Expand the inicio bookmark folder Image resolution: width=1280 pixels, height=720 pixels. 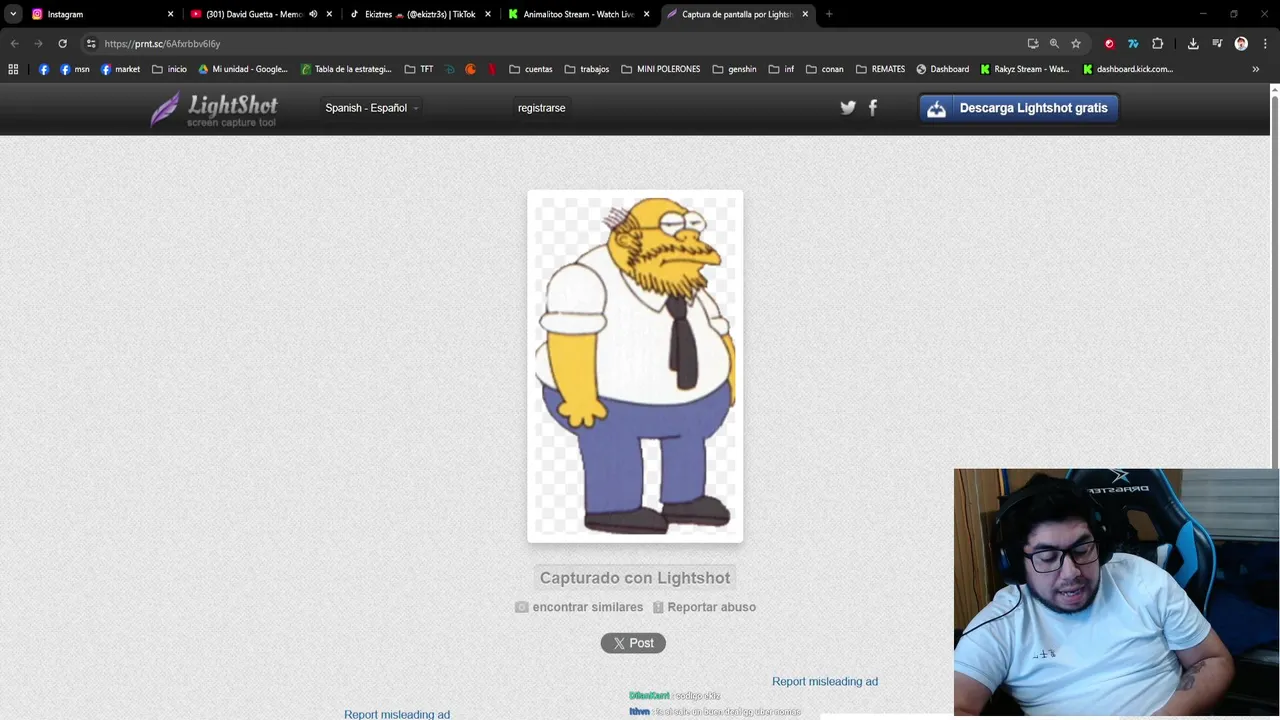tap(170, 69)
